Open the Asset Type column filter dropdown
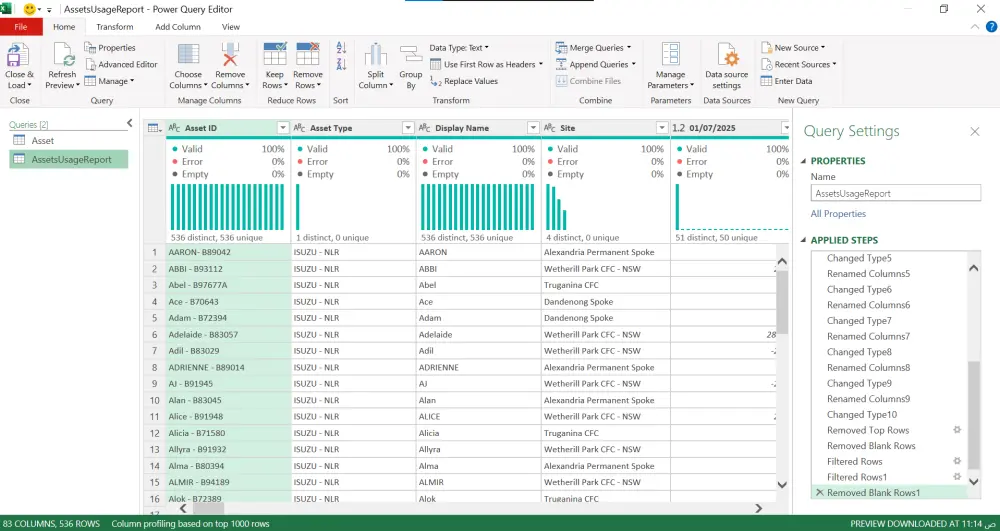This screenshot has width=1000, height=531. (x=408, y=128)
